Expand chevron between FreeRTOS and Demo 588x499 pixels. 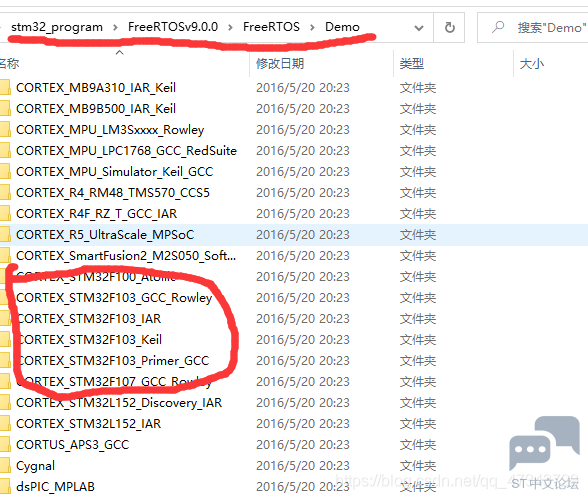tap(312, 27)
